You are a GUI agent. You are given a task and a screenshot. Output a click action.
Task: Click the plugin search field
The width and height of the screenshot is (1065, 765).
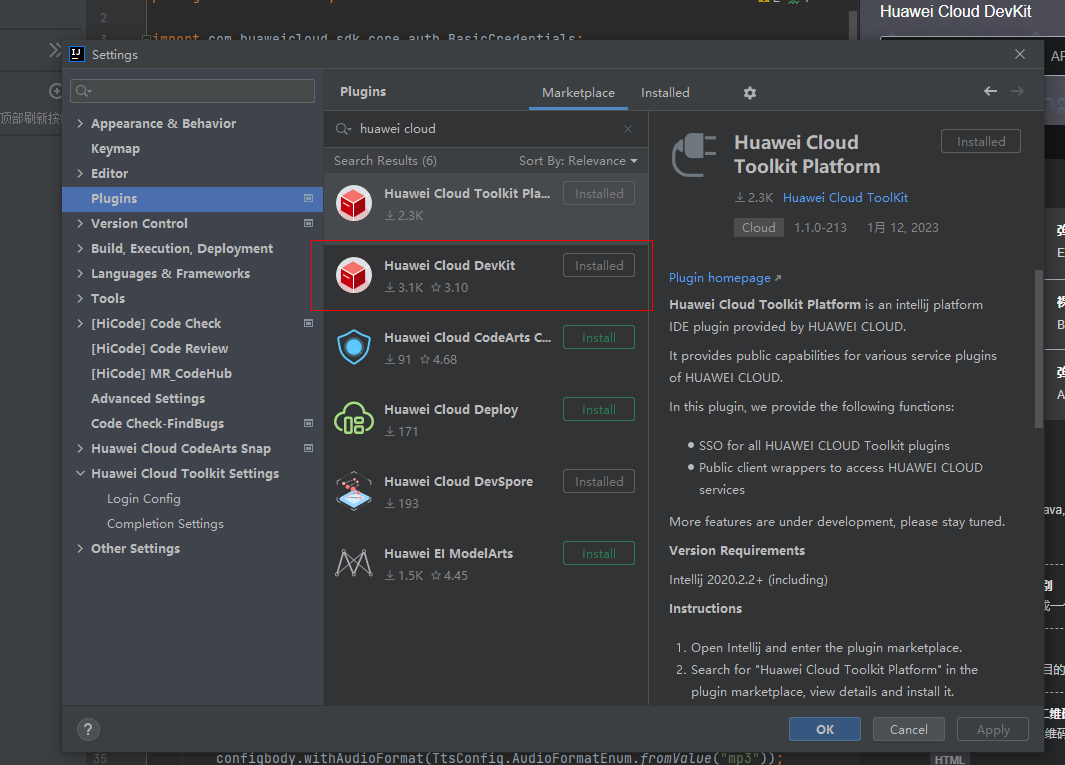point(486,129)
